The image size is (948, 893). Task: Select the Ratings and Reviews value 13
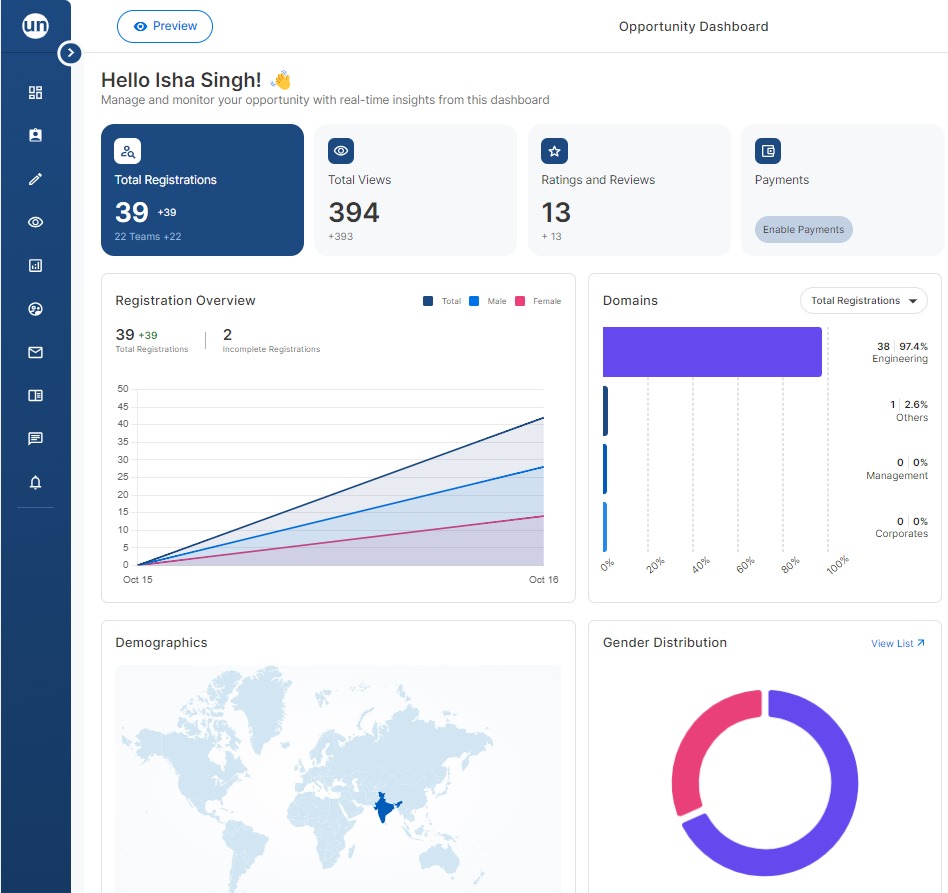click(x=556, y=212)
